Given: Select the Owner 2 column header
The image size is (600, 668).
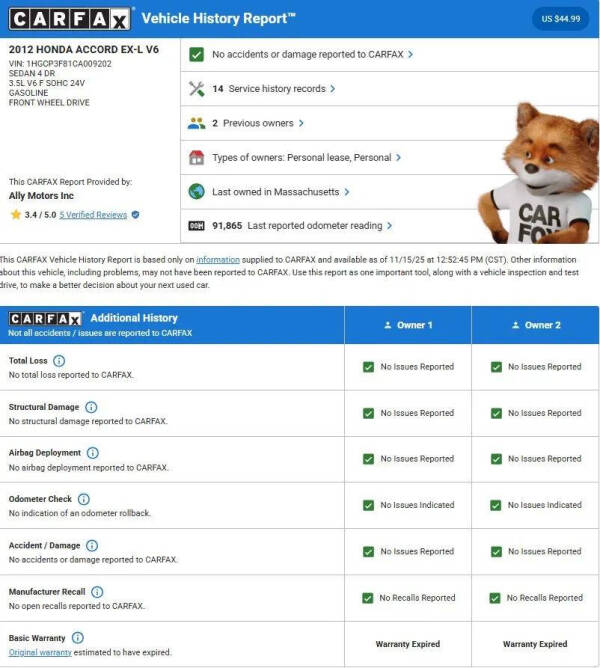Looking at the screenshot, I should 535,325.
